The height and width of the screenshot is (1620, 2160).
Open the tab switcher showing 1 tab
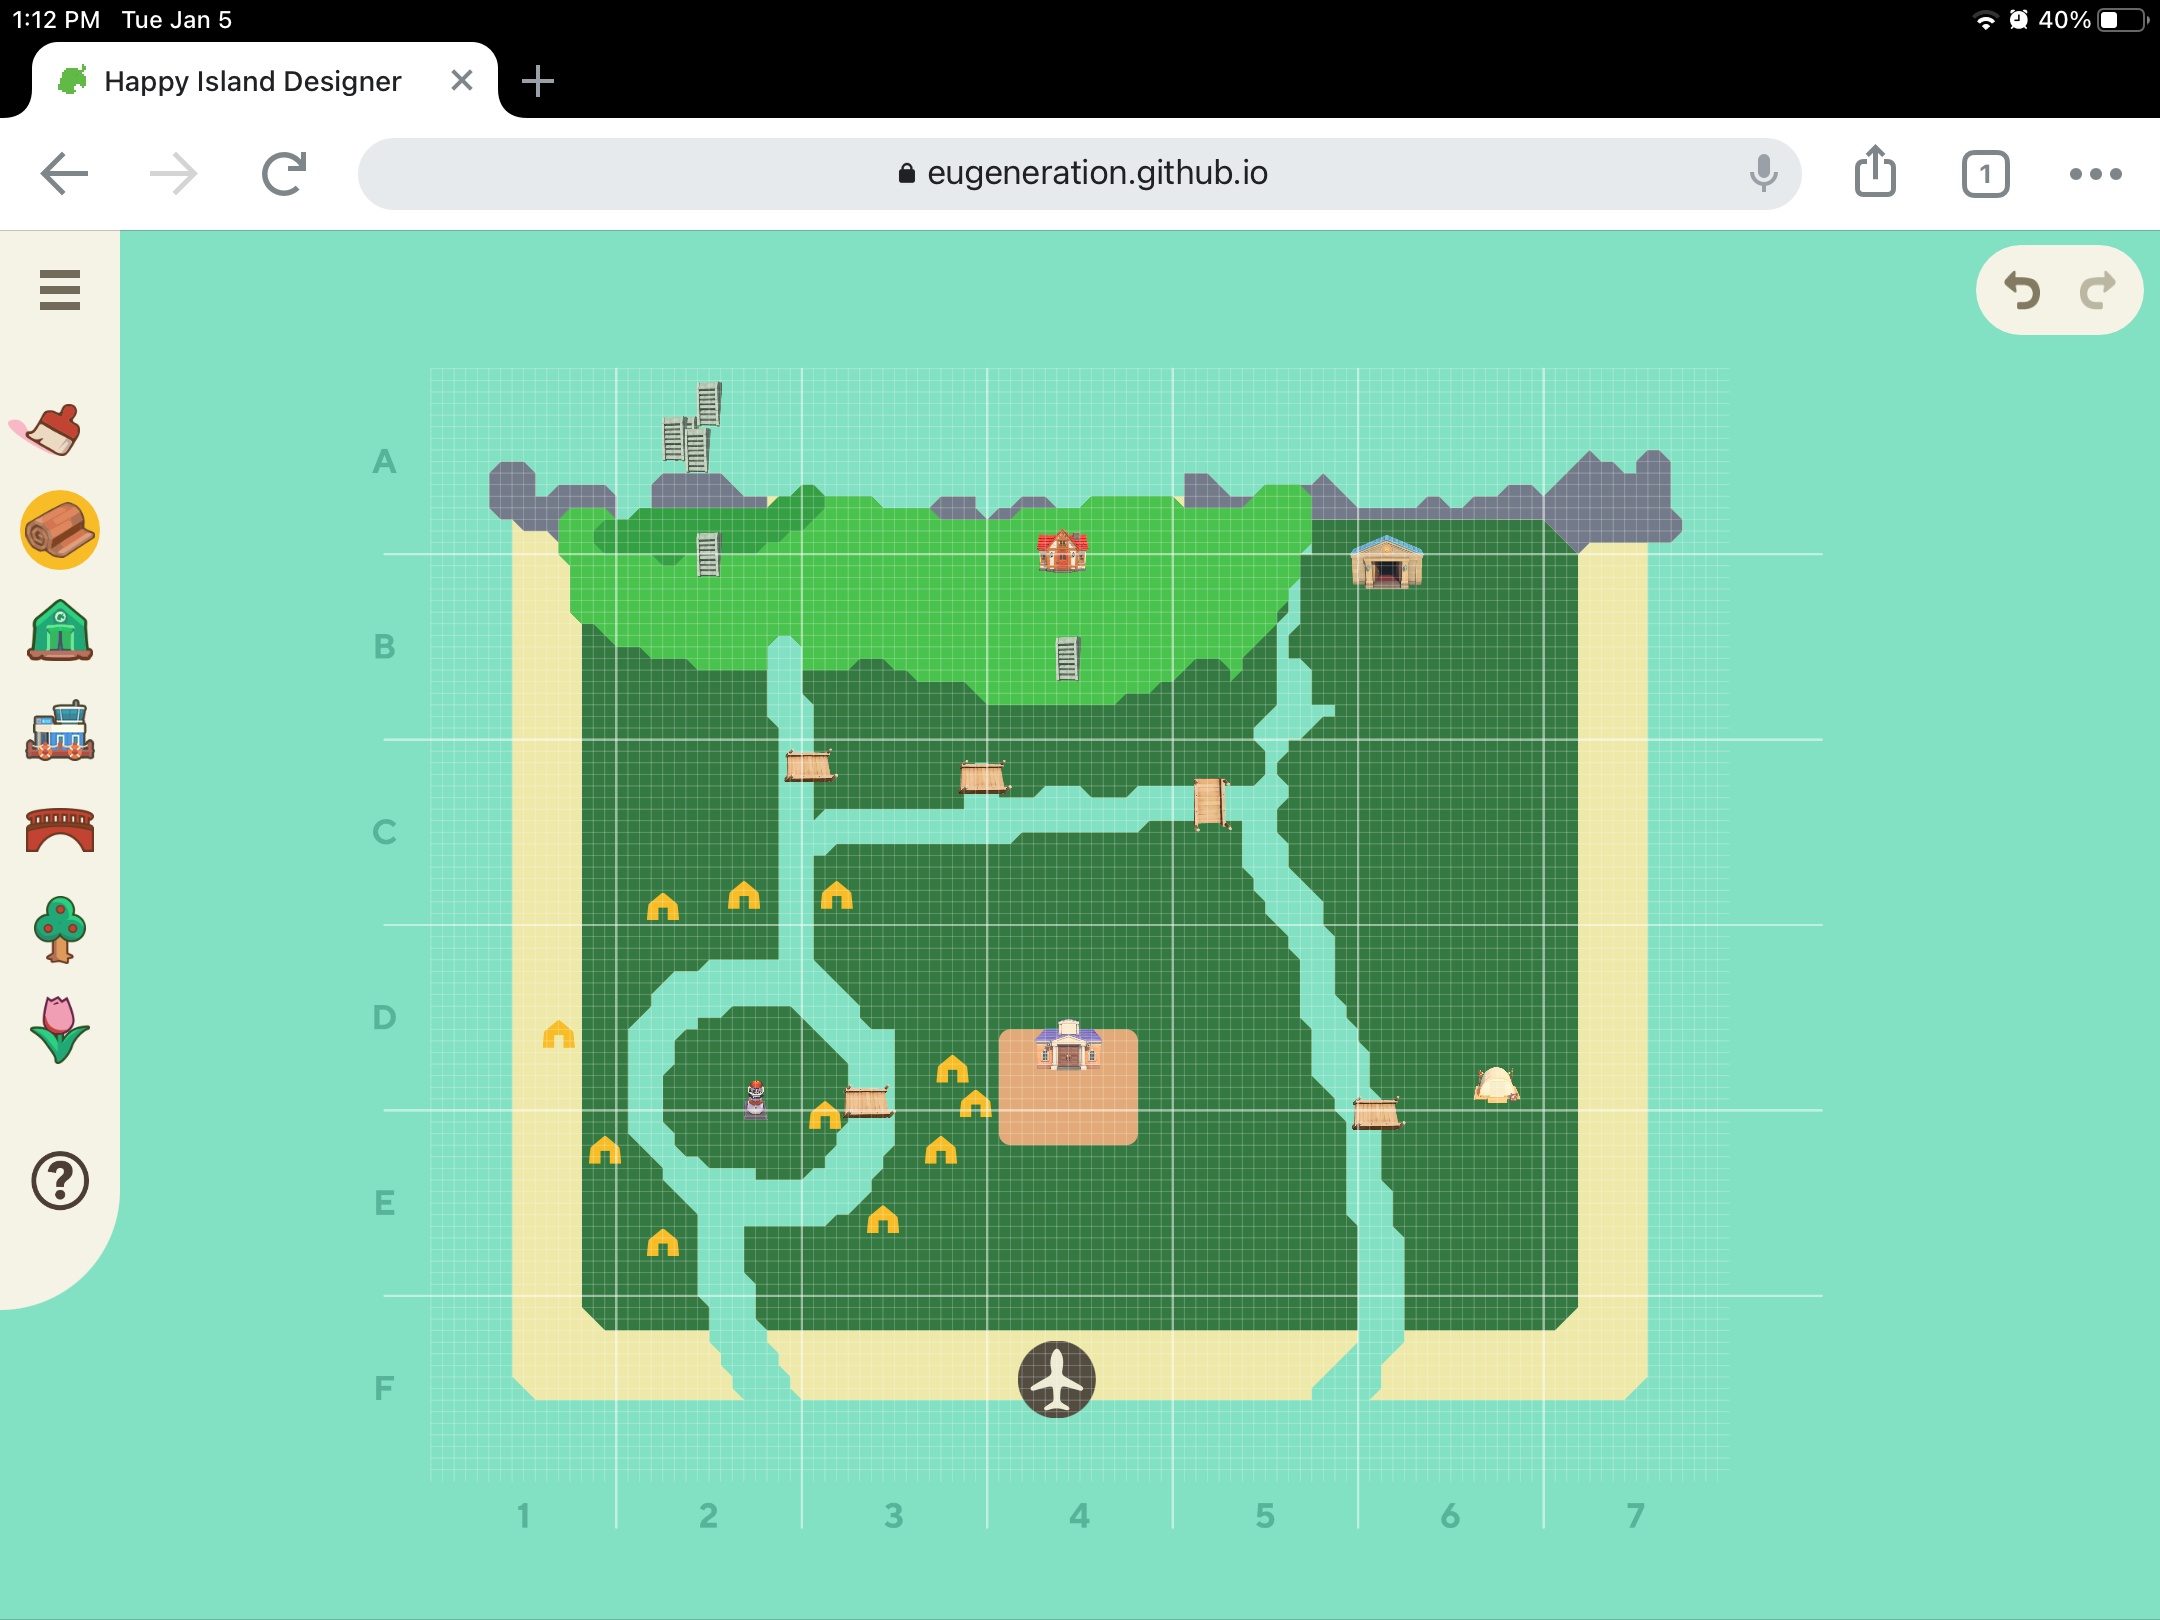[1986, 175]
